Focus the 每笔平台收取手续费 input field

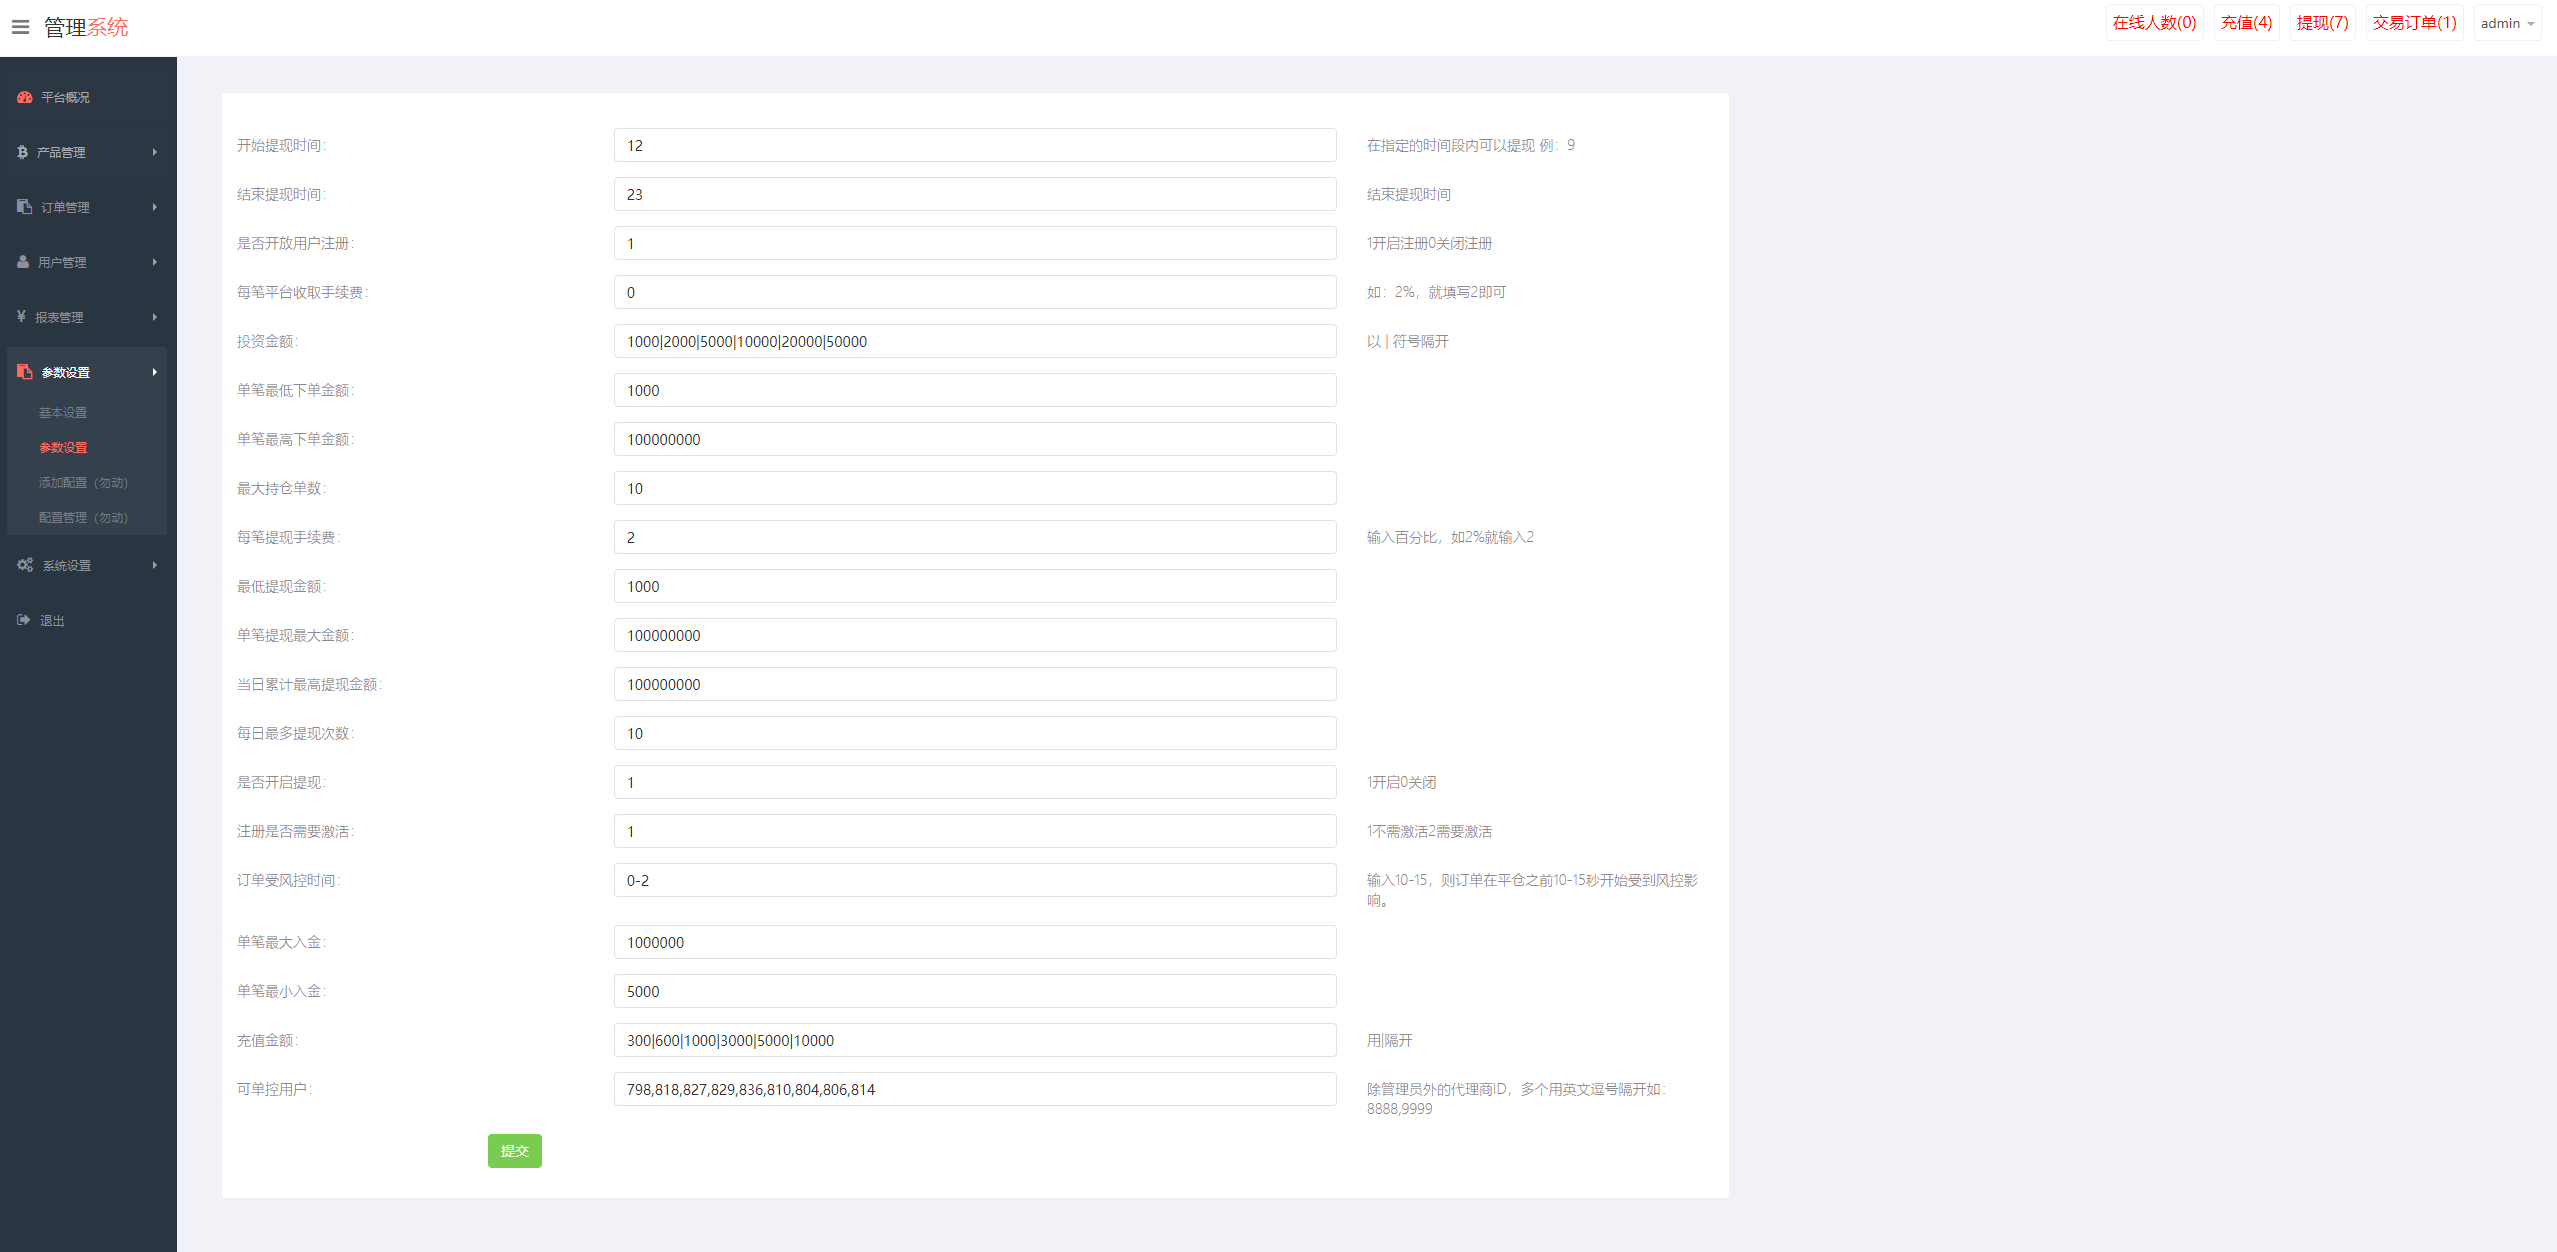975,292
